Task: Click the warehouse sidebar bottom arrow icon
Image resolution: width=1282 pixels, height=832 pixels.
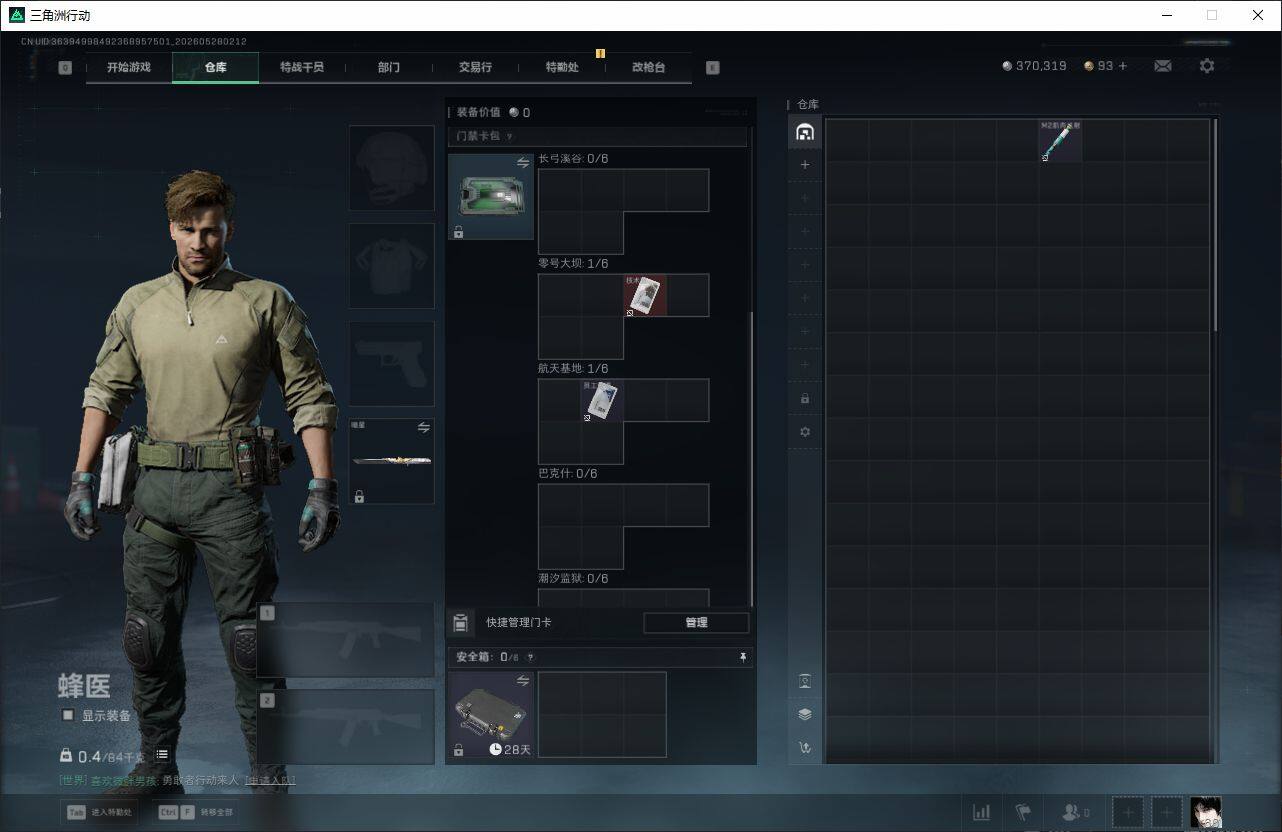Action: point(805,747)
